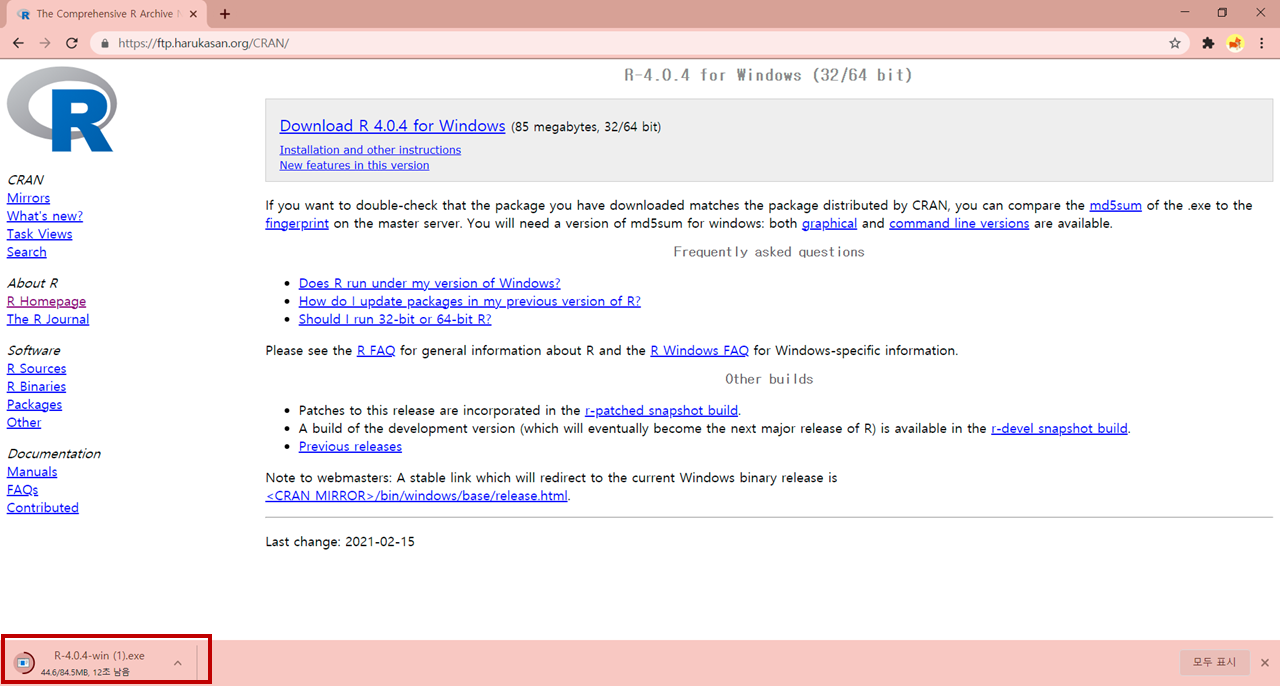Open the fingerprint link
This screenshot has height=686, width=1280.
[x=297, y=223]
